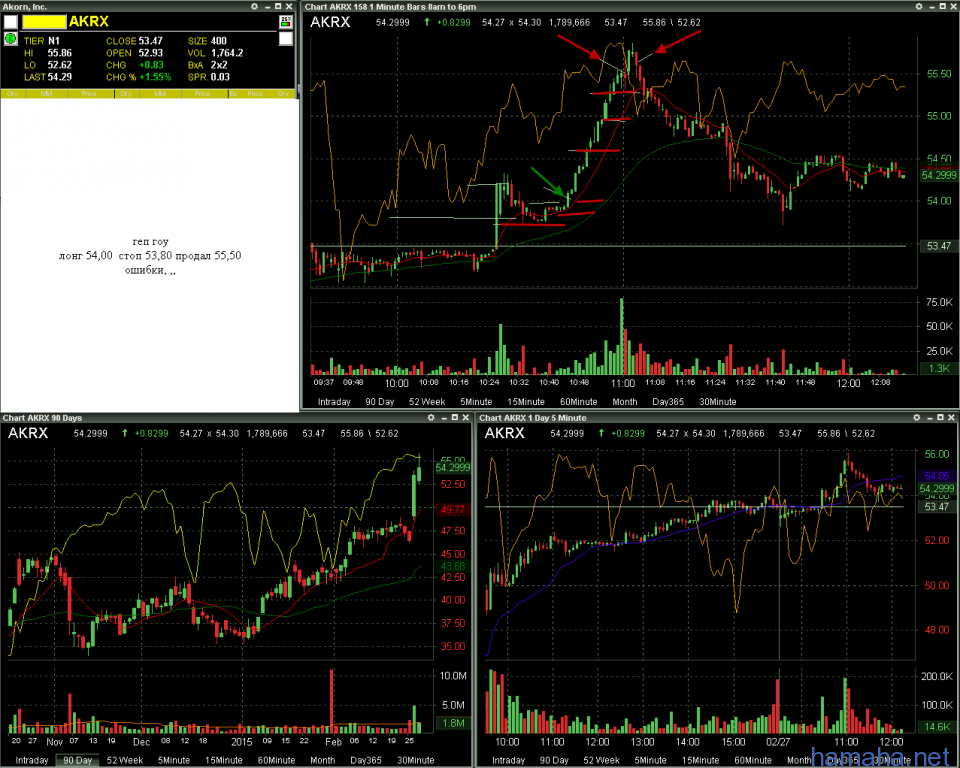Click the 53.47 price label on 1 Minute chart axis
Image resolution: width=960 pixels, height=768 pixels.
point(938,246)
